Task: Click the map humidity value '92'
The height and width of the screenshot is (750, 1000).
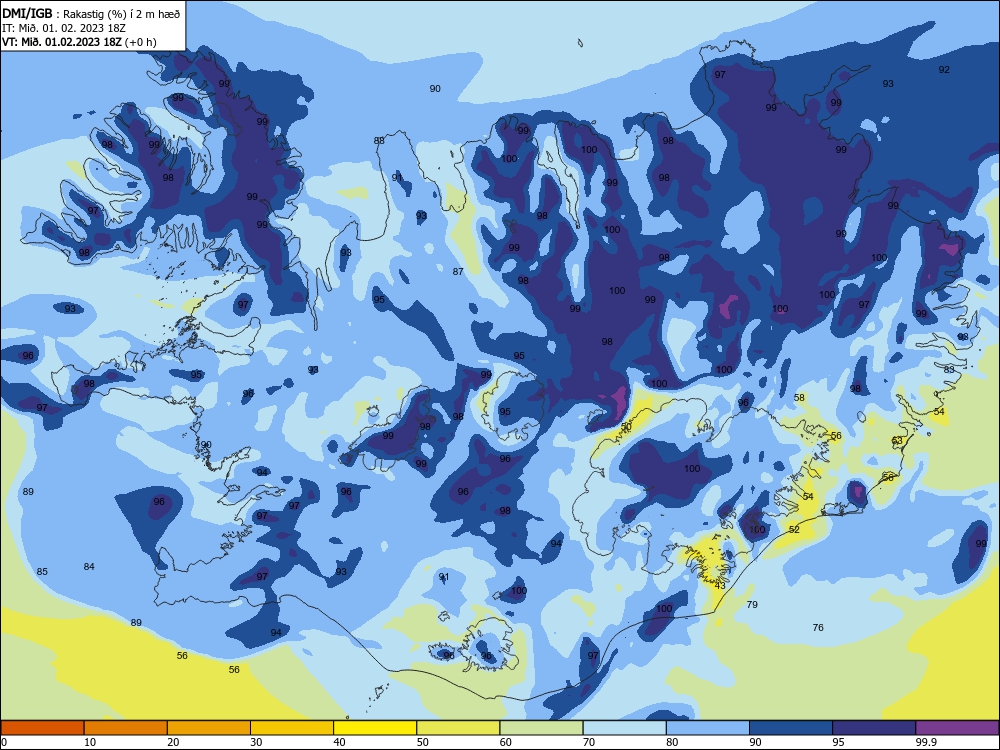Action: point(944,70)
